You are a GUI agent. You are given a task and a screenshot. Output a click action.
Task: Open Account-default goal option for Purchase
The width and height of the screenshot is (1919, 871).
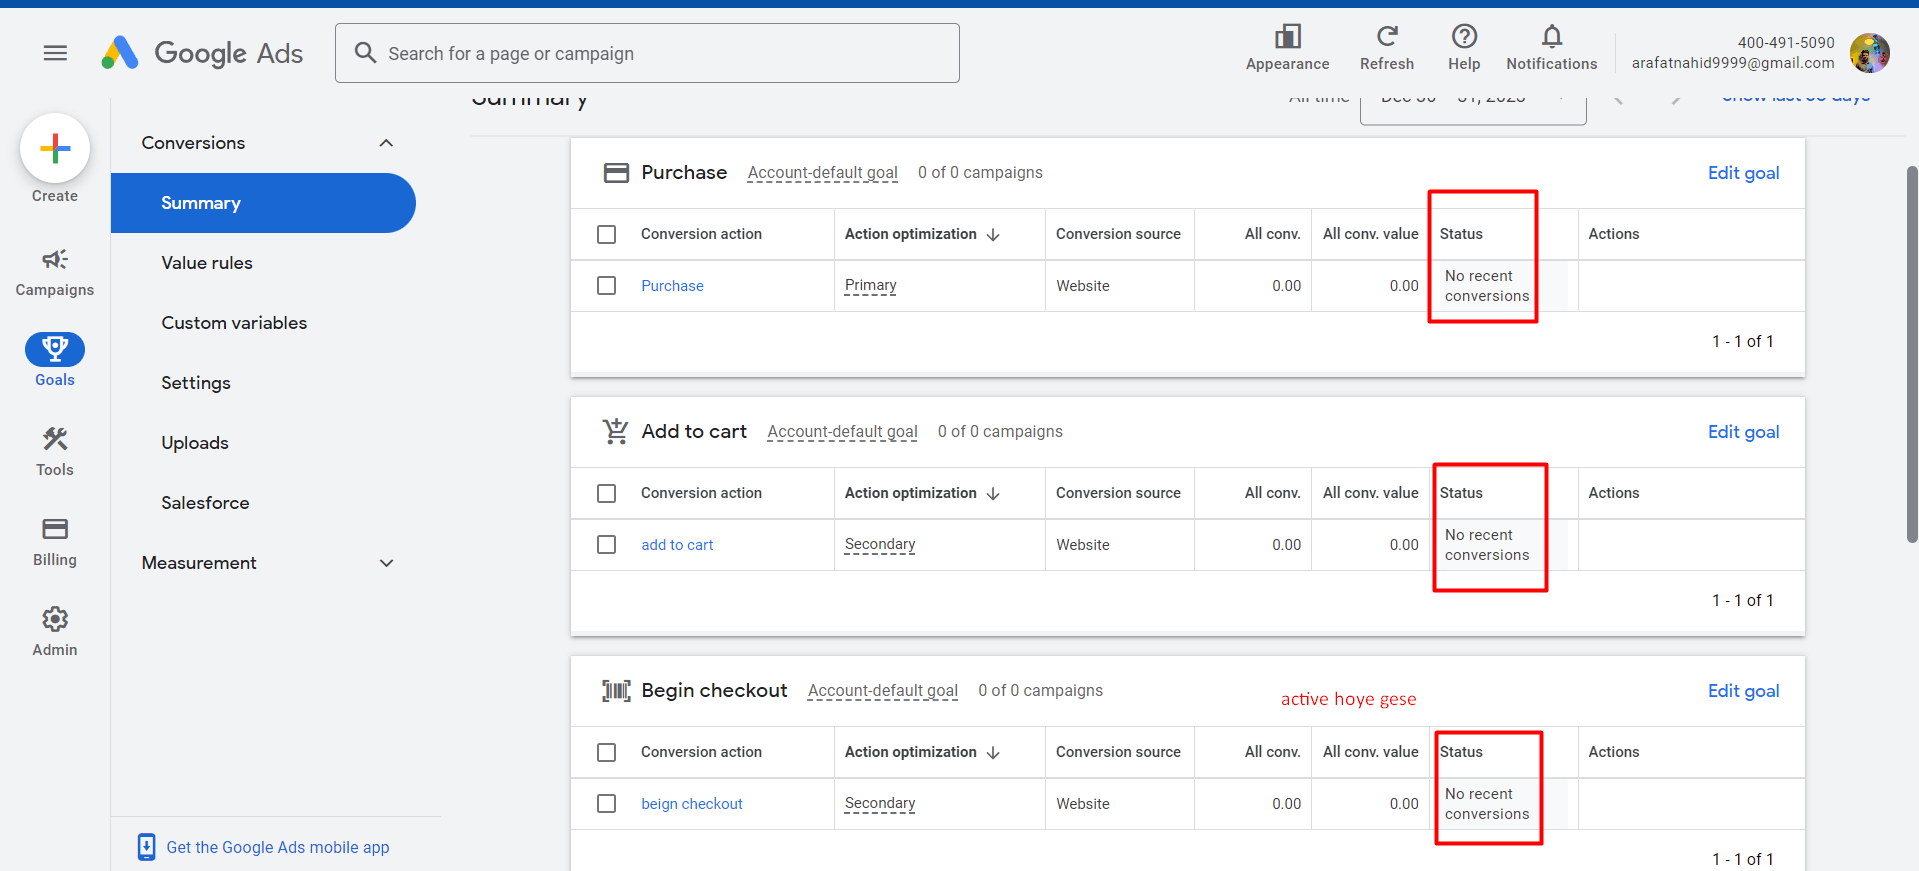coord(822,173)
